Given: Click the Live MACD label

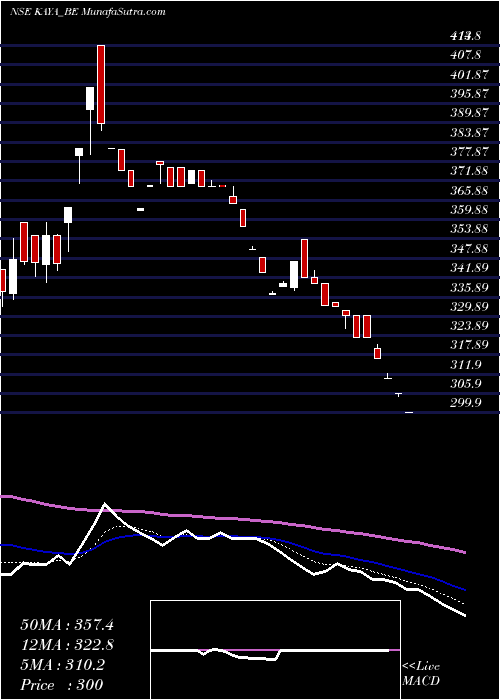Looking at the screenshot, I should (x=421, y=674).
